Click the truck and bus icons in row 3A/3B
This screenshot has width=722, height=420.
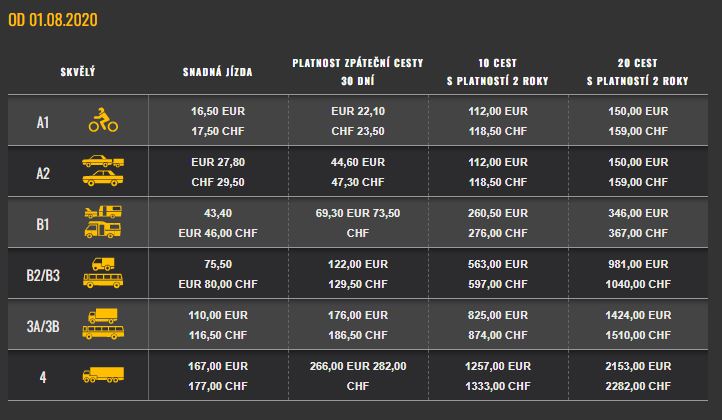(104, 323)
